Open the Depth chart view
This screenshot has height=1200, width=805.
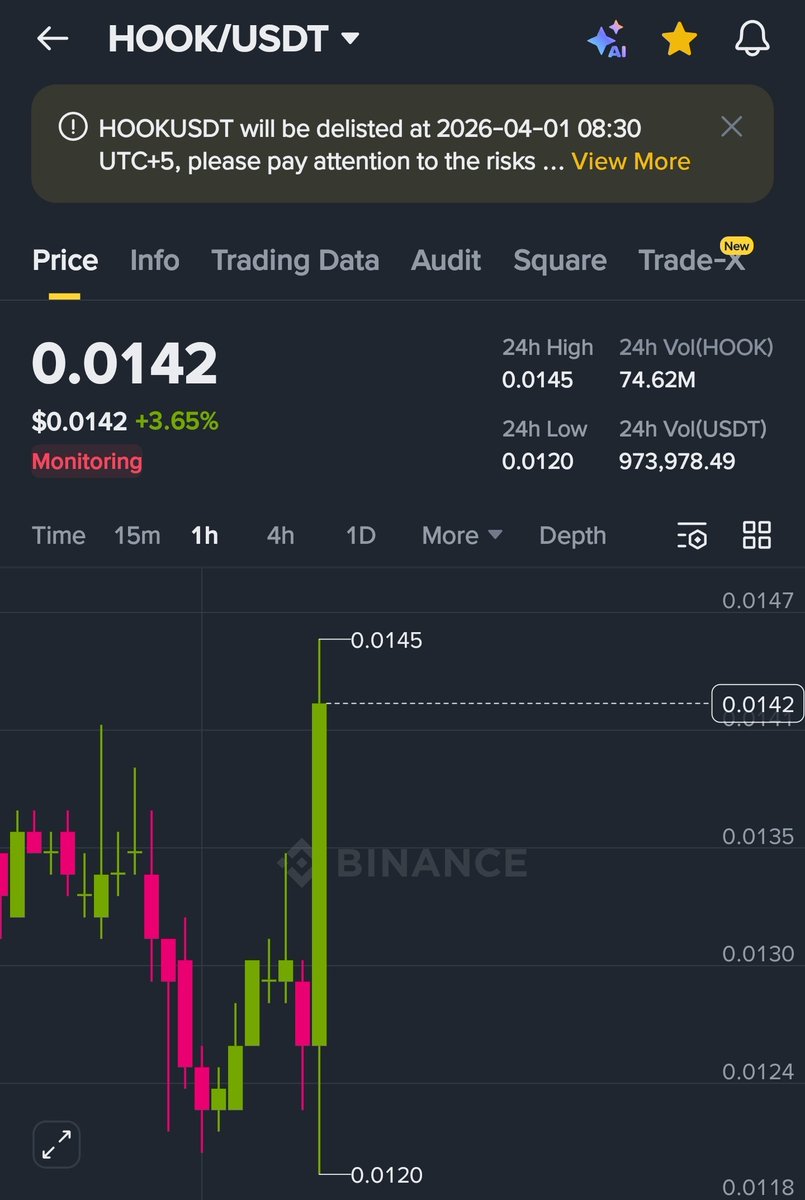tap(572, 536)
